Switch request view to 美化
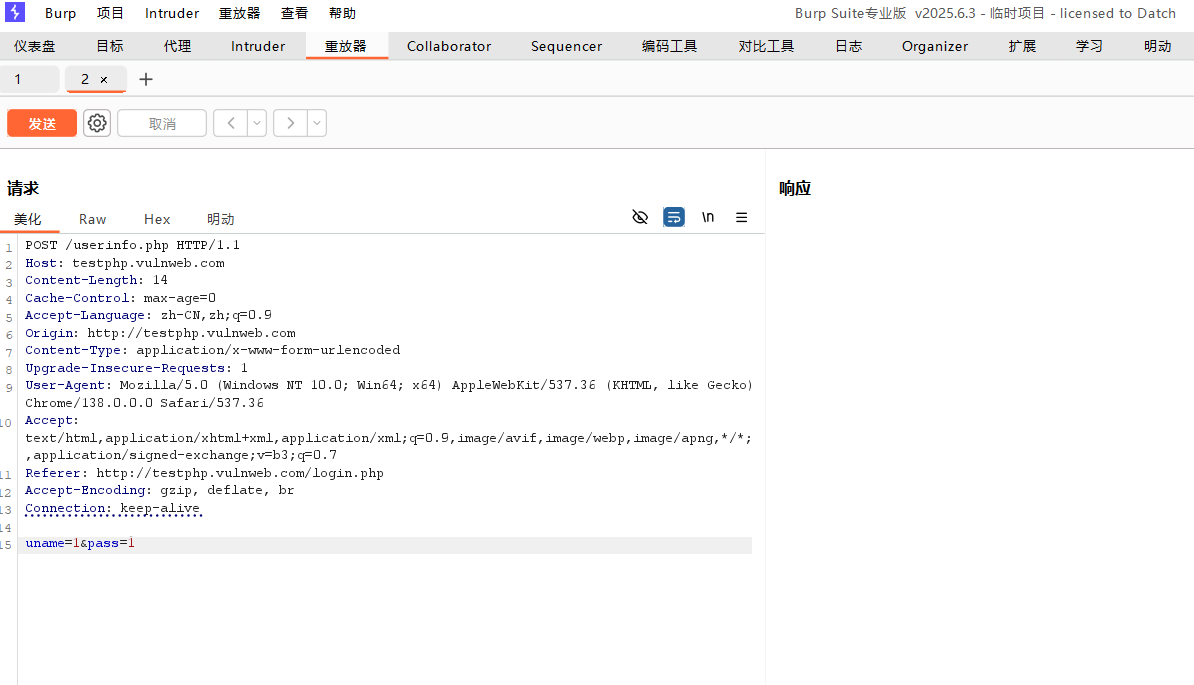This screenshot has width=1194, height=685. pyautogui.click(x=28, y=219)
